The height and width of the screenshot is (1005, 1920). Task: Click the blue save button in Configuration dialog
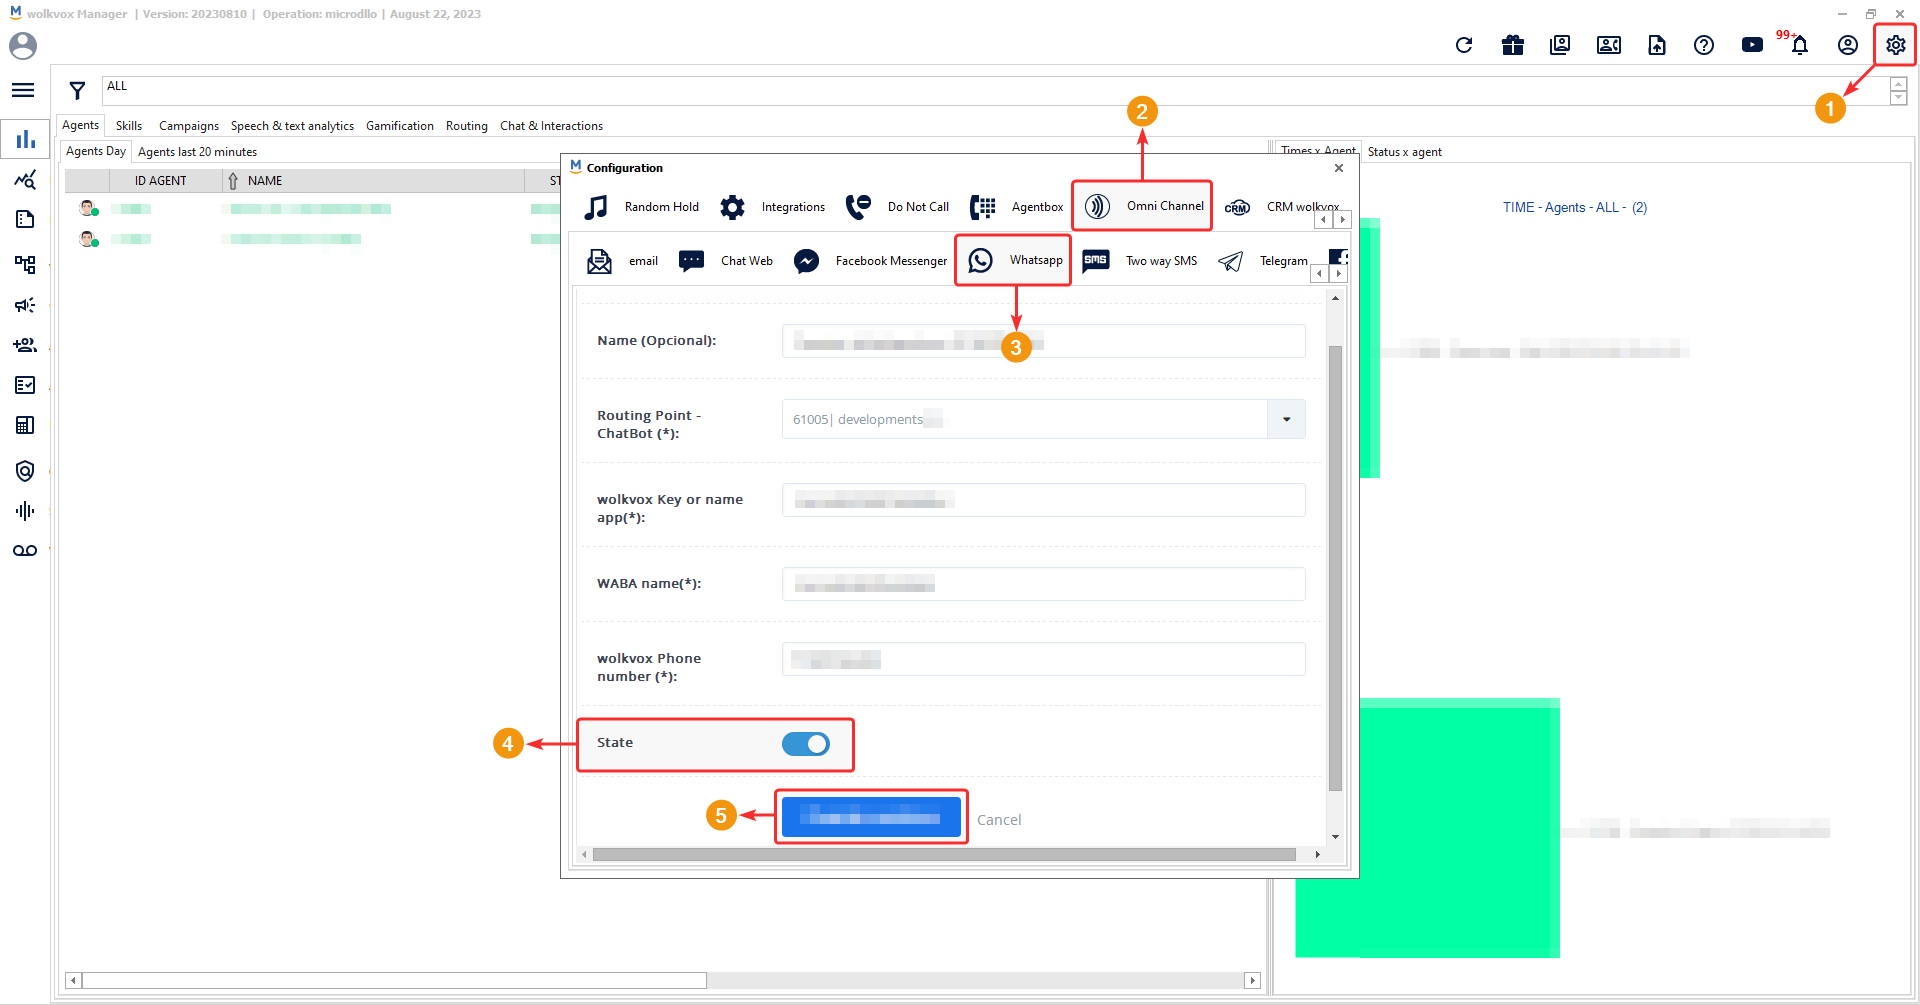pyautogui.click(x=871, y=817)
